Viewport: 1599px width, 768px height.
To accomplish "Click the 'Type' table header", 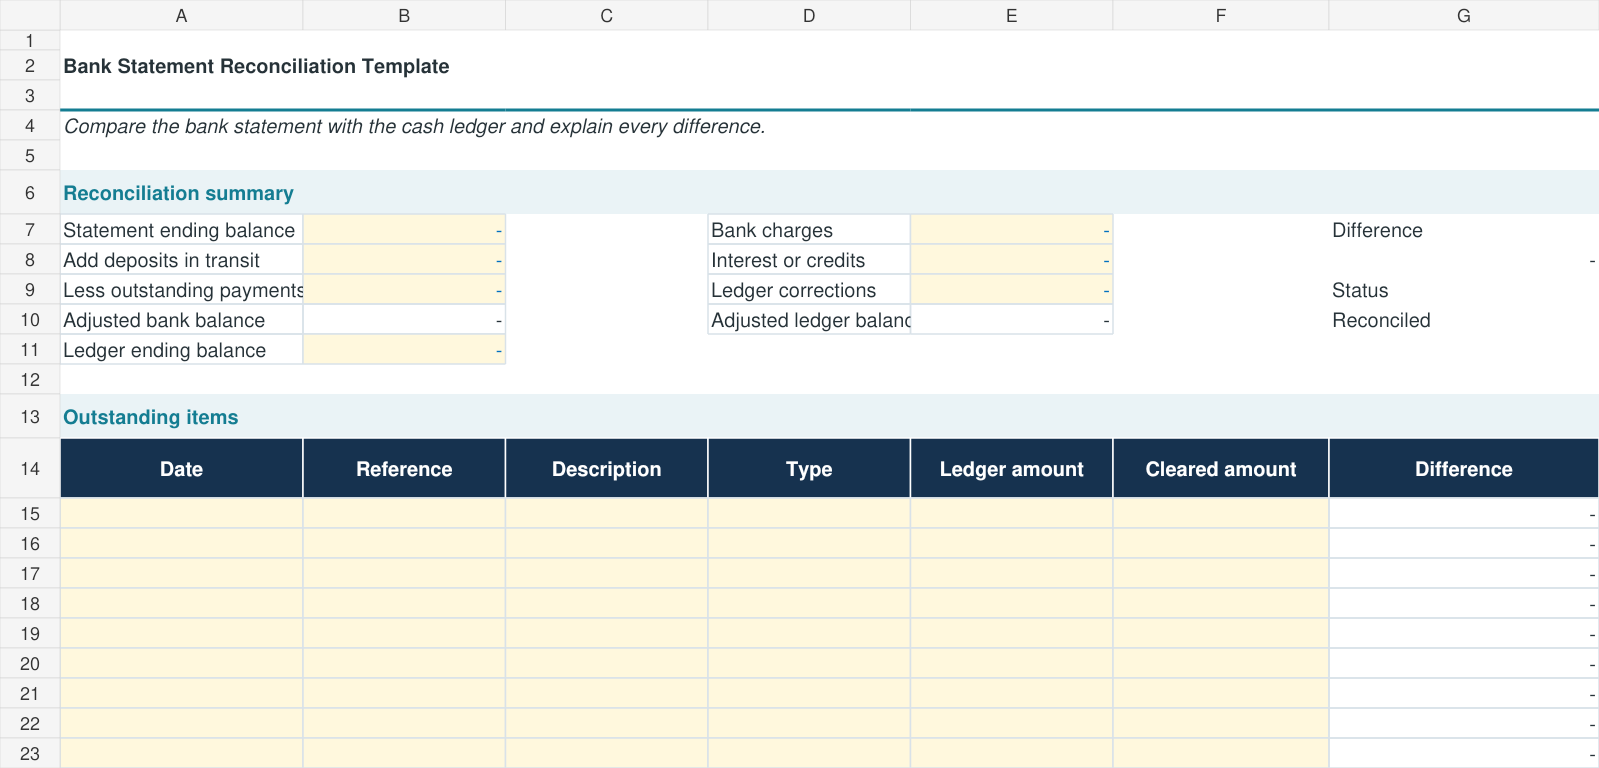I will [x=809, y=468].
